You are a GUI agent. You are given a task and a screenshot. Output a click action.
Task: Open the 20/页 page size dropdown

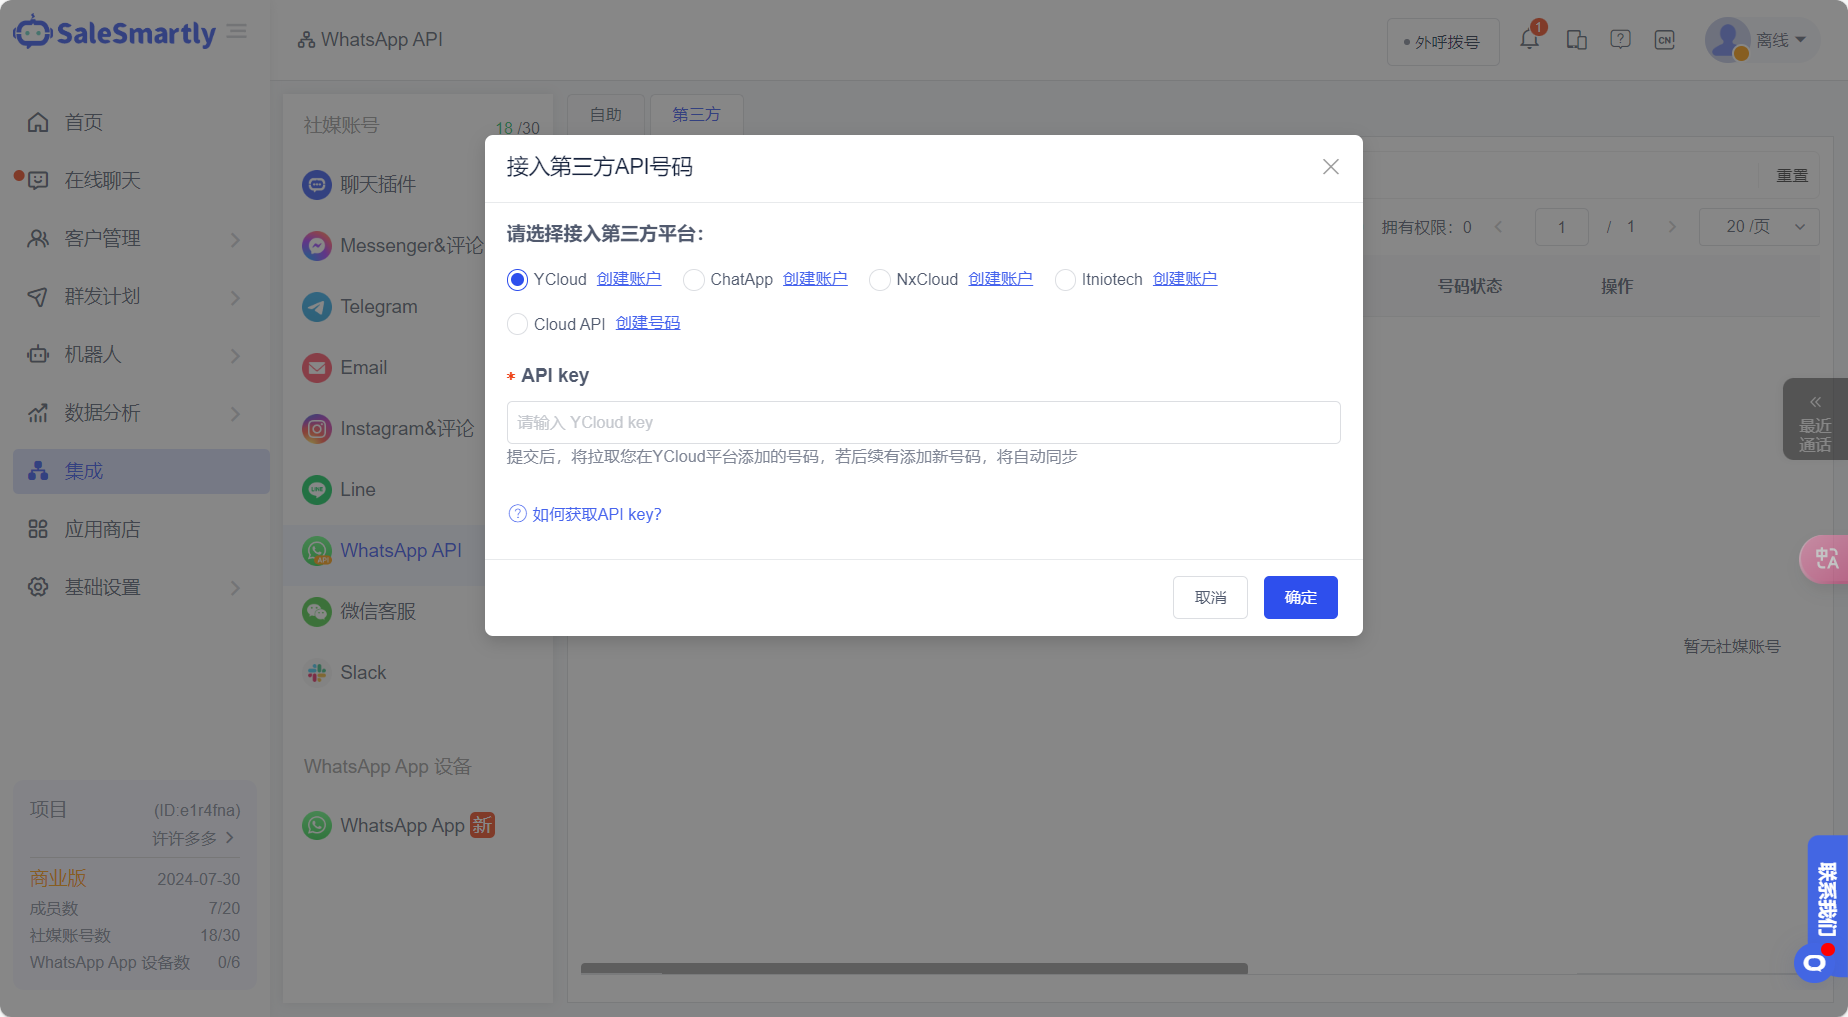(x=1759, y=227)
